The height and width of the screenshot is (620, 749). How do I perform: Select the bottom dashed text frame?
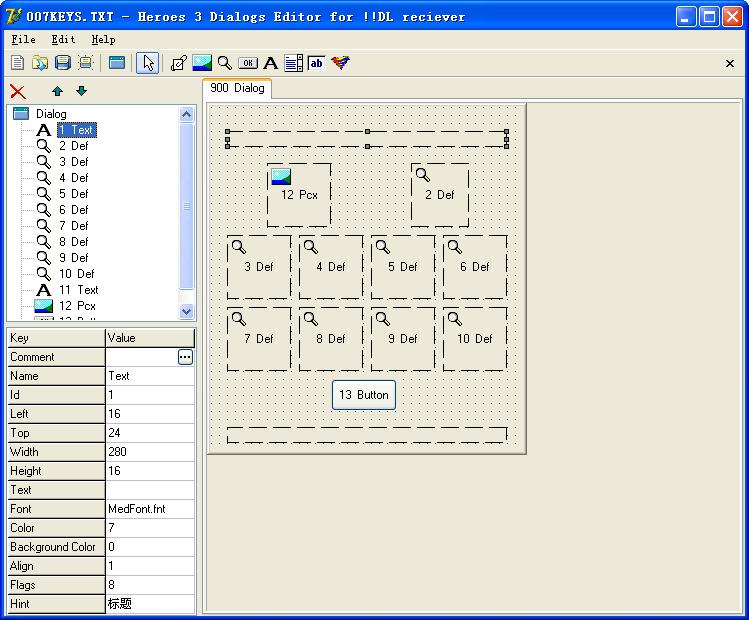point(367,435)
